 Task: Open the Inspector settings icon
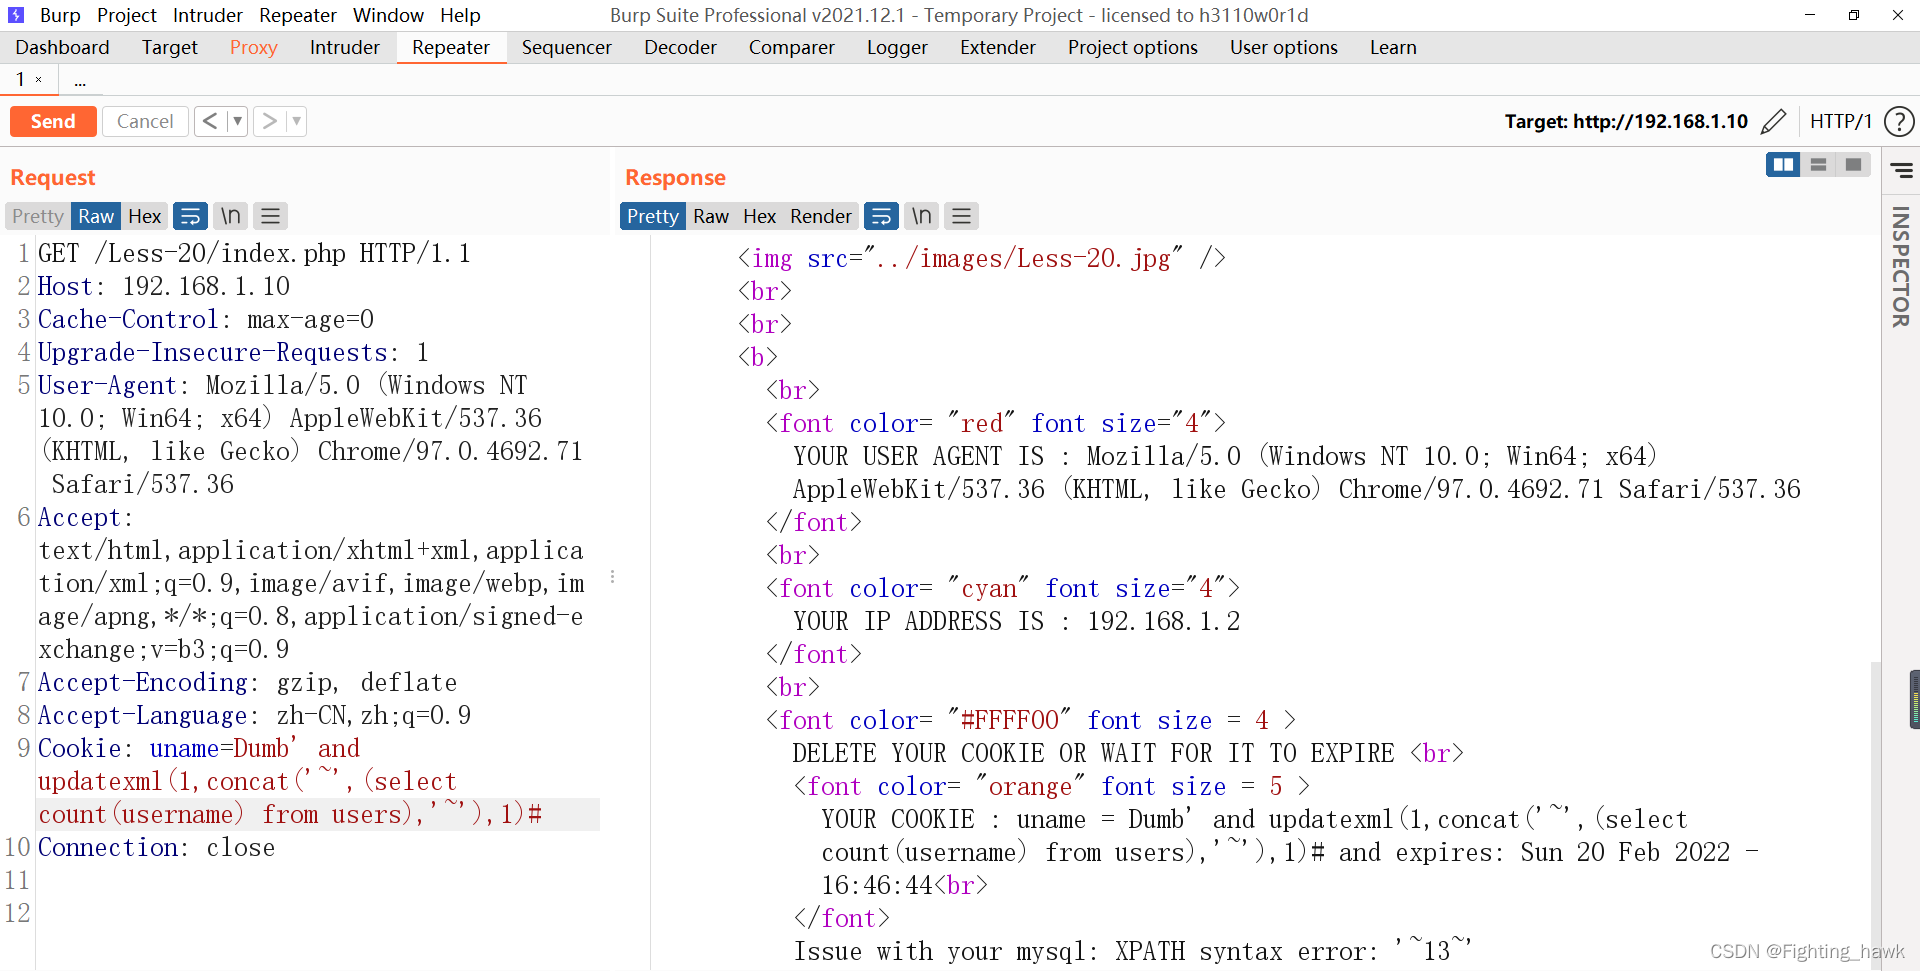(1901, 171)
